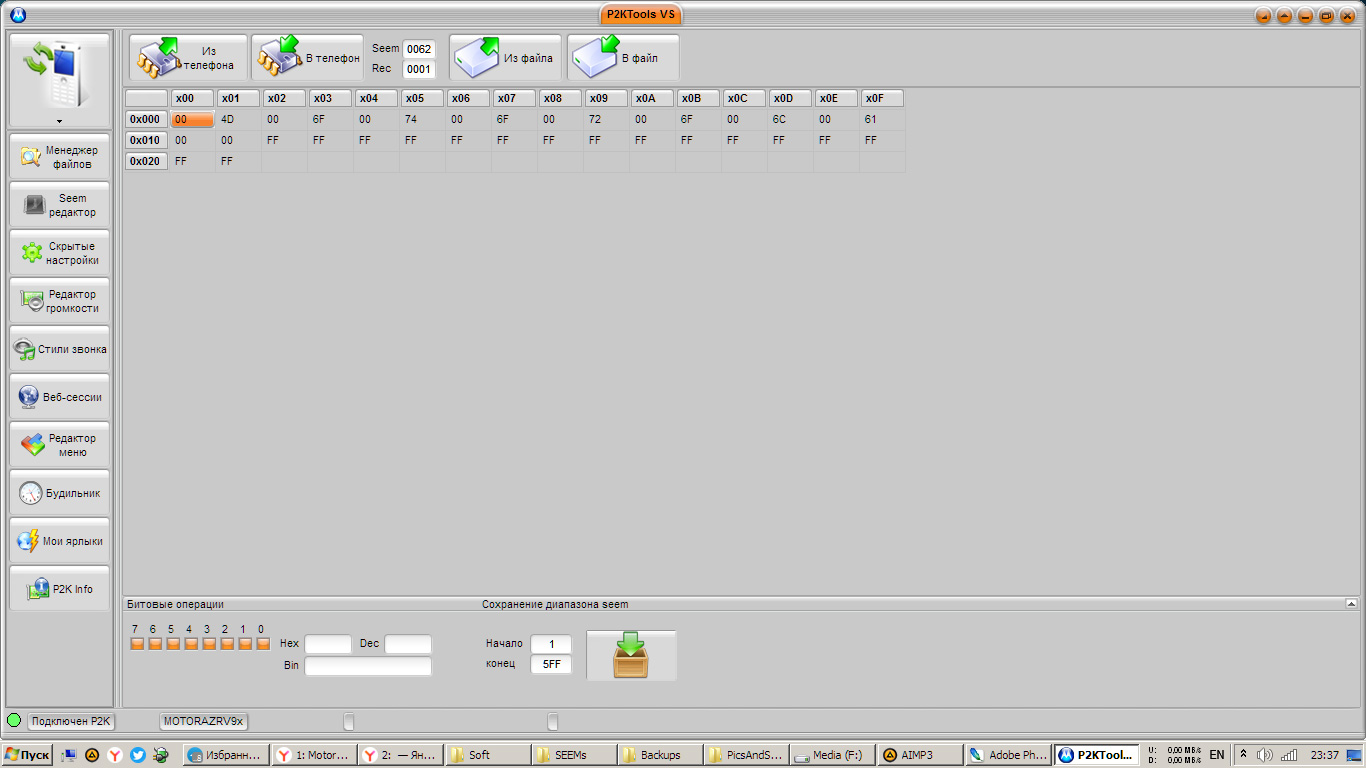
Task: Toggle bit 1 box
Action: coord(245,643)
